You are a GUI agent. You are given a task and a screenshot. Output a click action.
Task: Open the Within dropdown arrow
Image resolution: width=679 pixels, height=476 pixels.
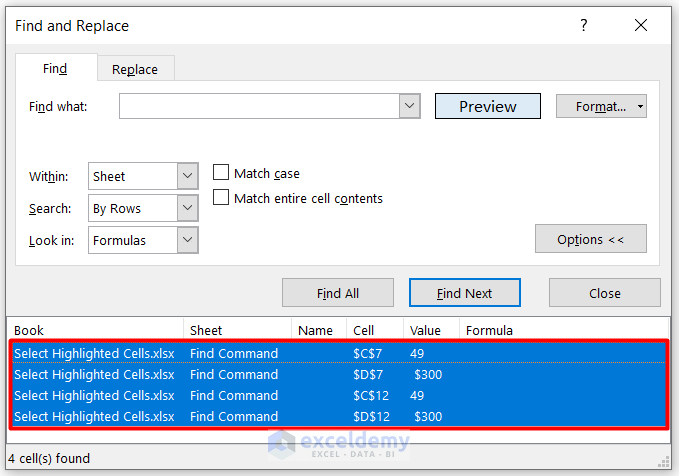(188, 176)
